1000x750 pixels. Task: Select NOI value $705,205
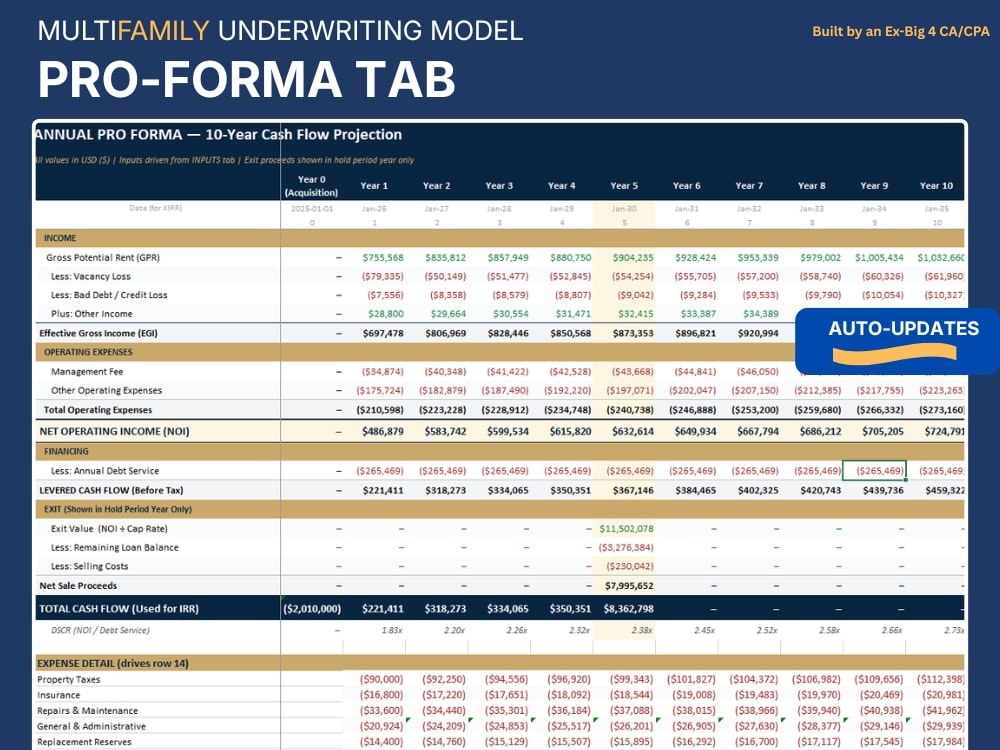883,431
